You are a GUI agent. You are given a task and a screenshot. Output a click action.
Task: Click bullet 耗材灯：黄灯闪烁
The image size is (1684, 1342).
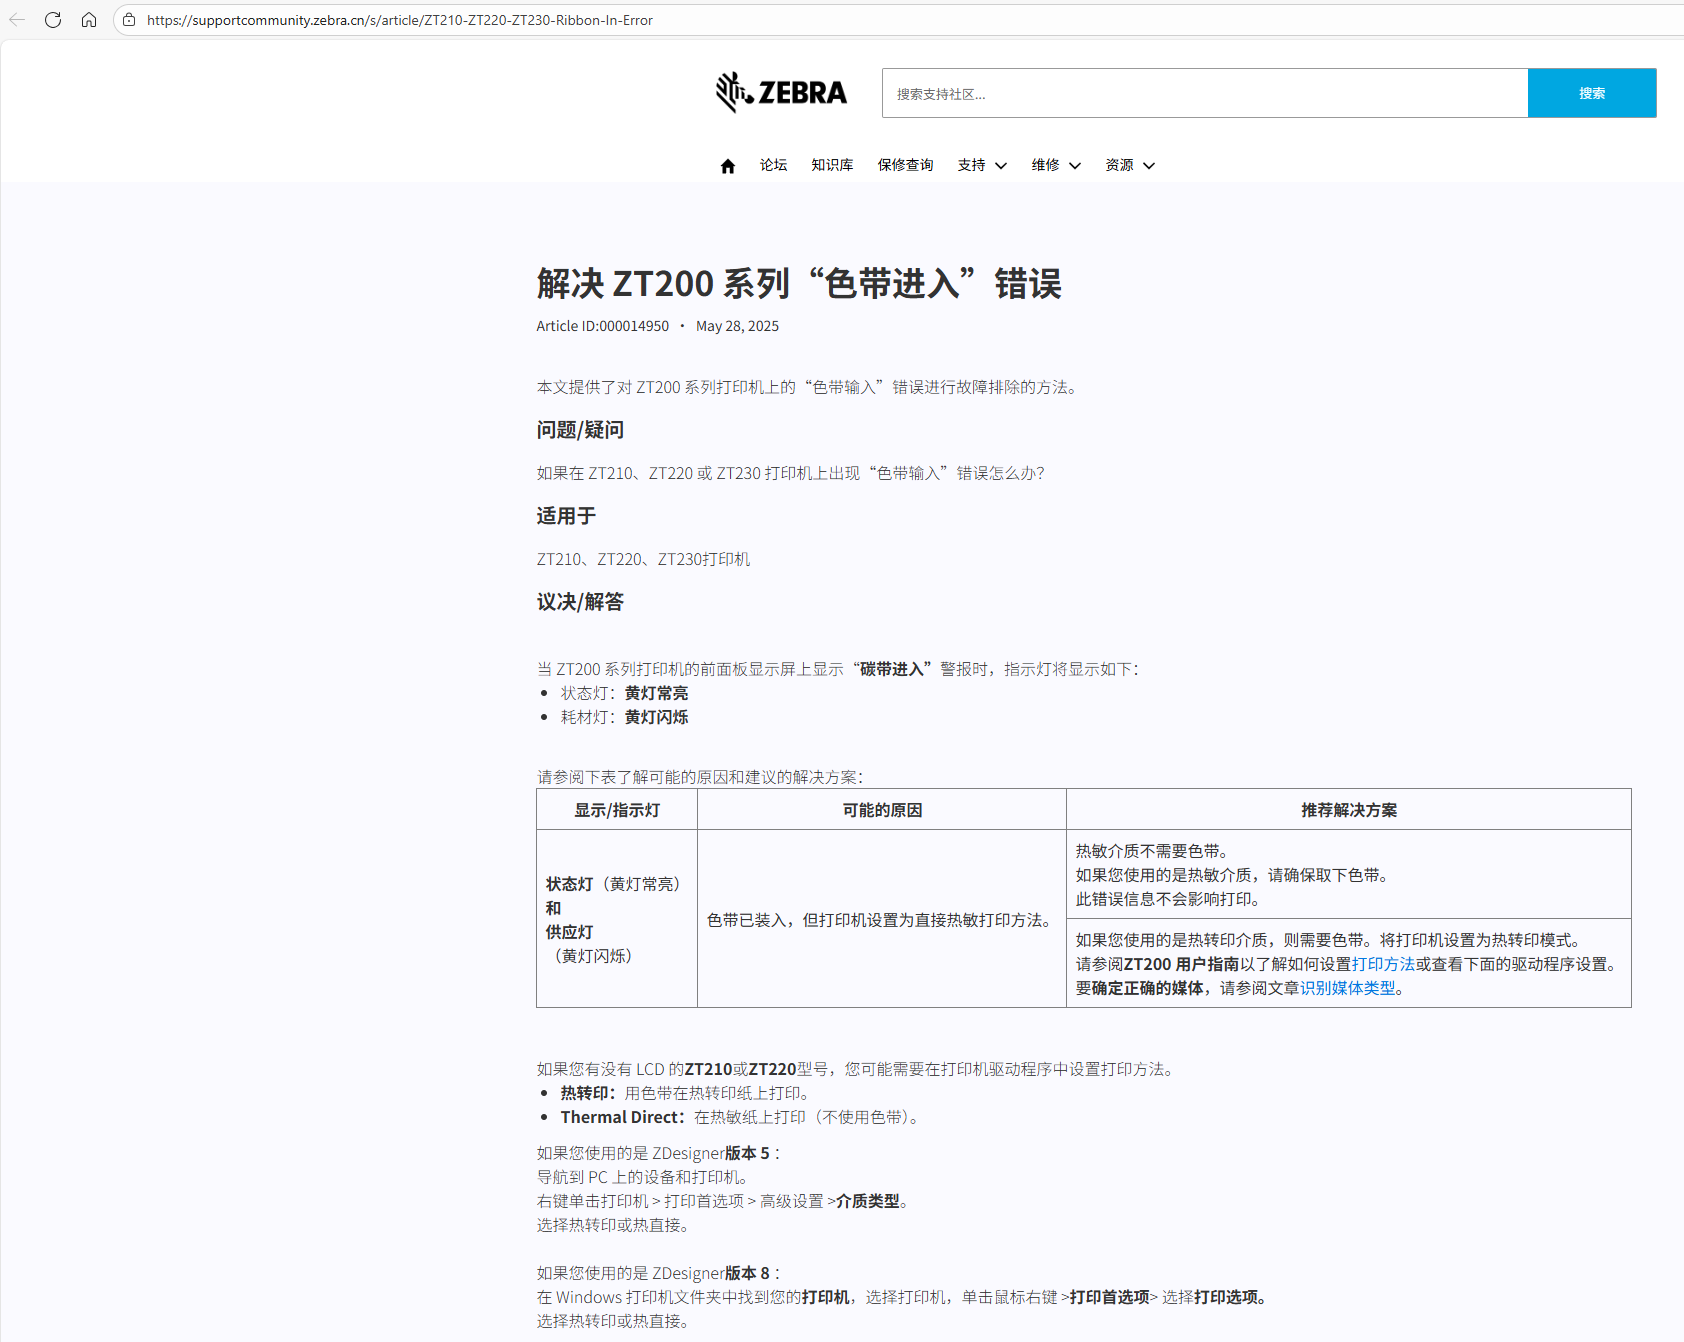624,717
